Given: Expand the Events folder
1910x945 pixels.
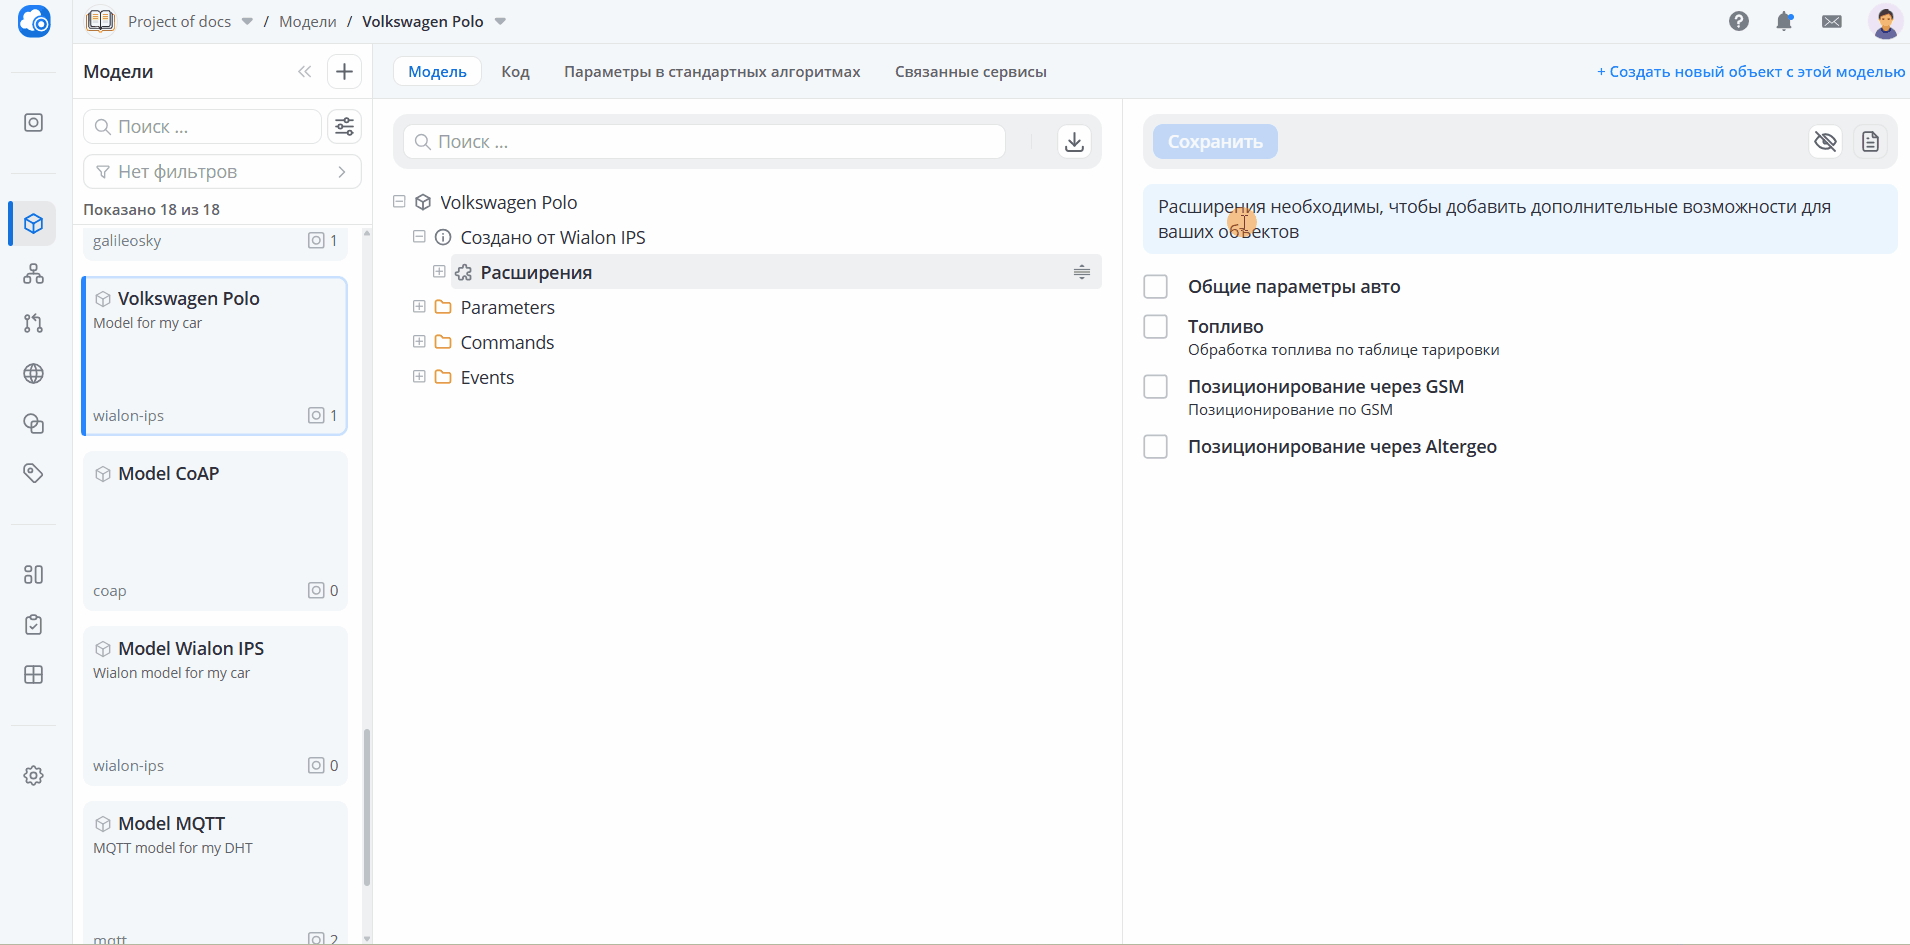Looking at the screenshot, I should coord(419,377).
